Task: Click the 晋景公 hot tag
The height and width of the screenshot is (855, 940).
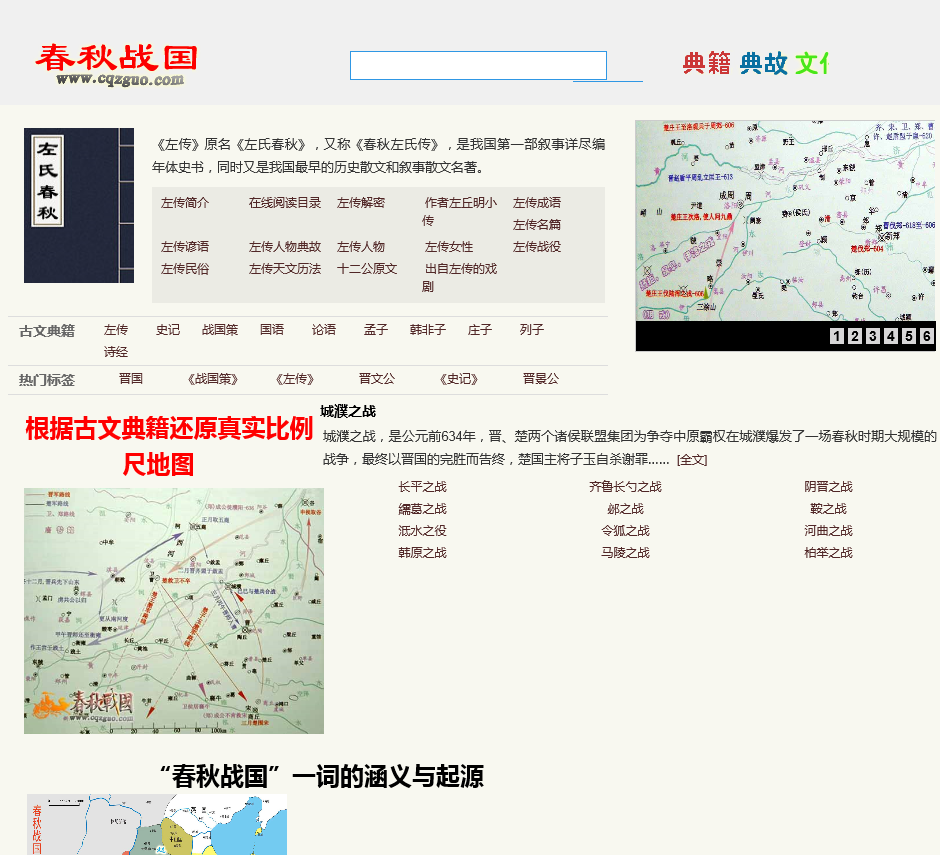Action: click(541, 378)
